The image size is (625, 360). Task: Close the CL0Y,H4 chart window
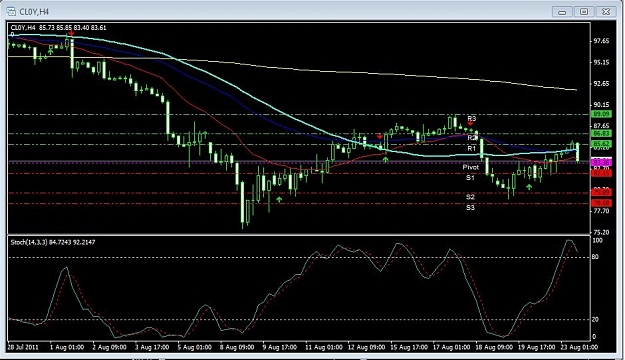(606, 12)
